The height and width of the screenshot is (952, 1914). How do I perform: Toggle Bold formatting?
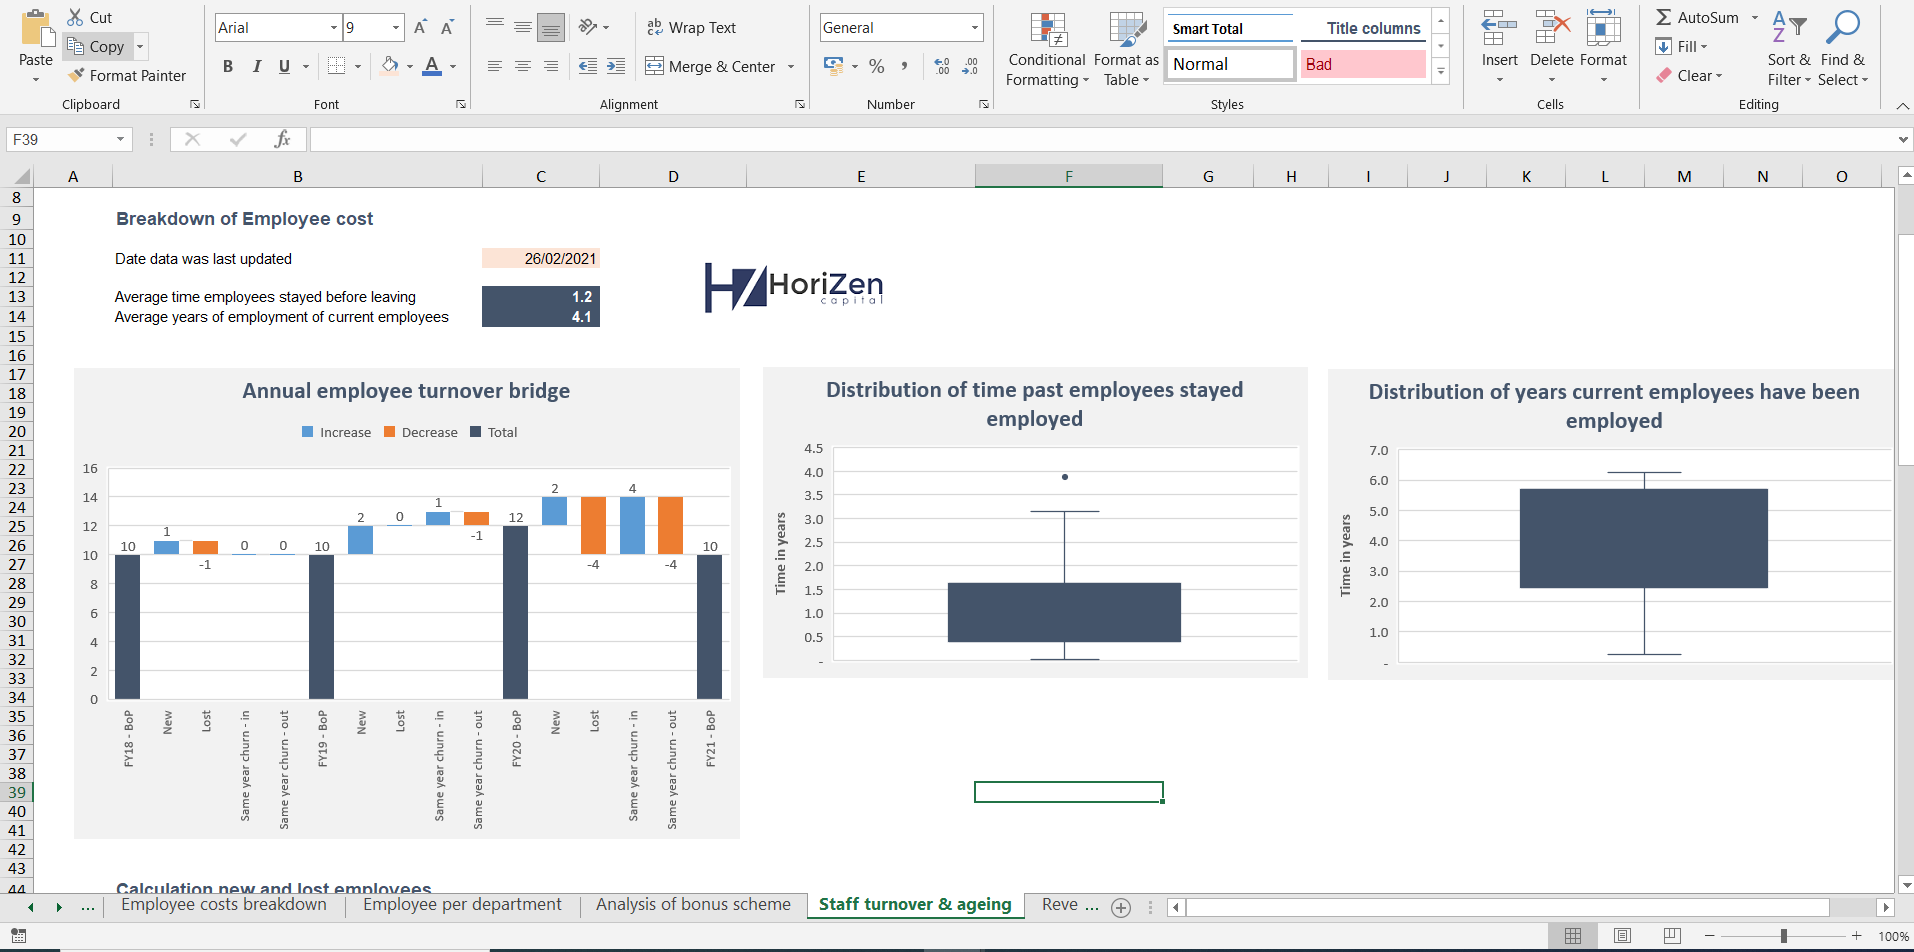pos(228,66)
